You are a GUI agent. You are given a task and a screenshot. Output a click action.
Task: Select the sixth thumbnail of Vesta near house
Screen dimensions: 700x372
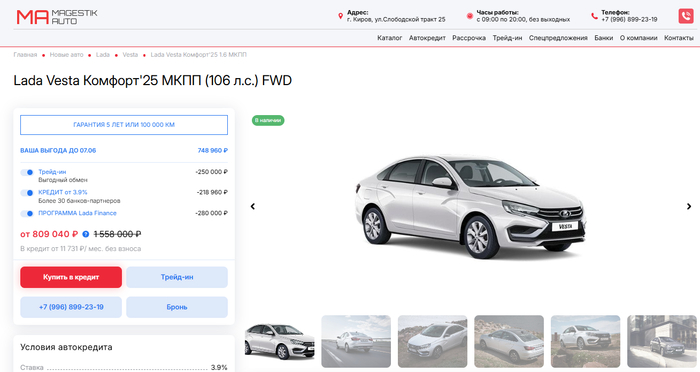pyautogui.click(x=662, y=342)
